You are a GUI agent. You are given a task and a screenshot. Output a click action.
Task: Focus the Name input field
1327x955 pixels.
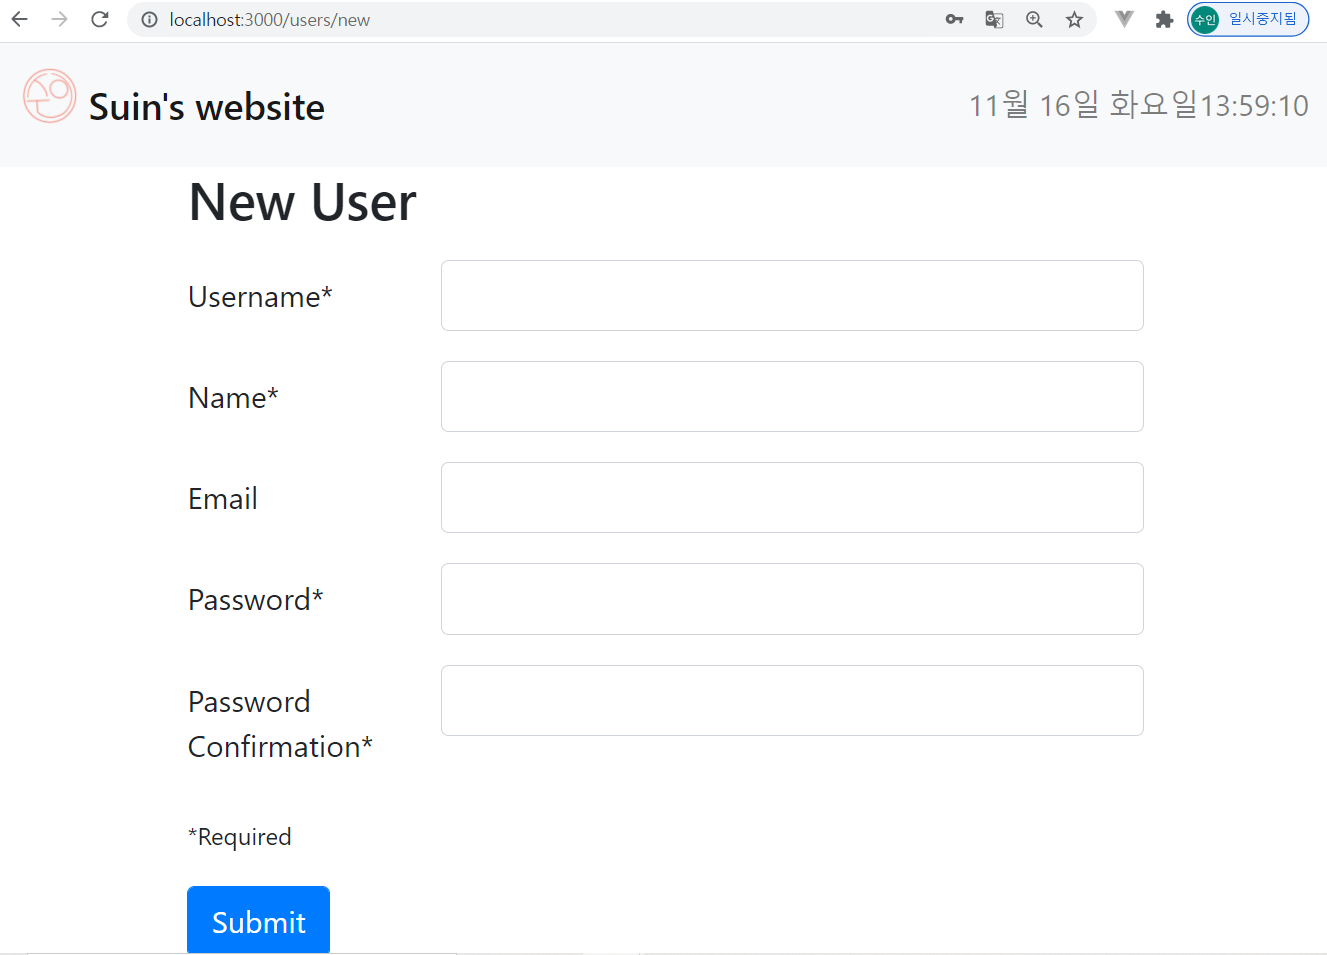(x=792, y=396)
